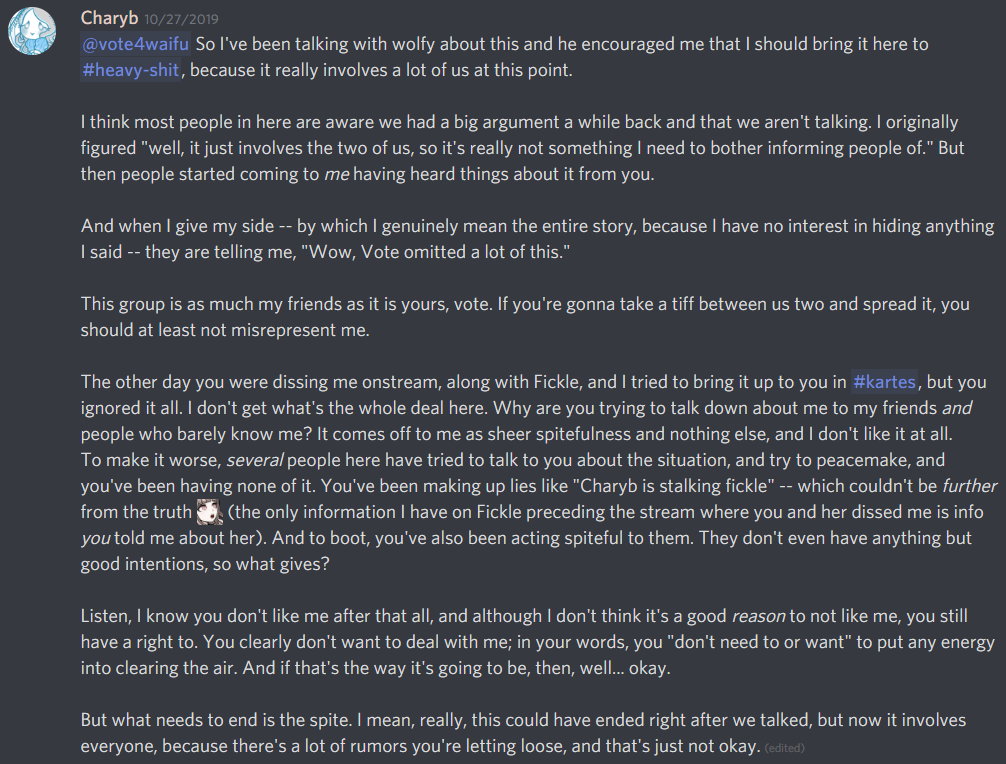Image resolution: width=1006 pixels, height=764 pixels.
Task: Click the italicized word "reason"
Action: point(760,616)
